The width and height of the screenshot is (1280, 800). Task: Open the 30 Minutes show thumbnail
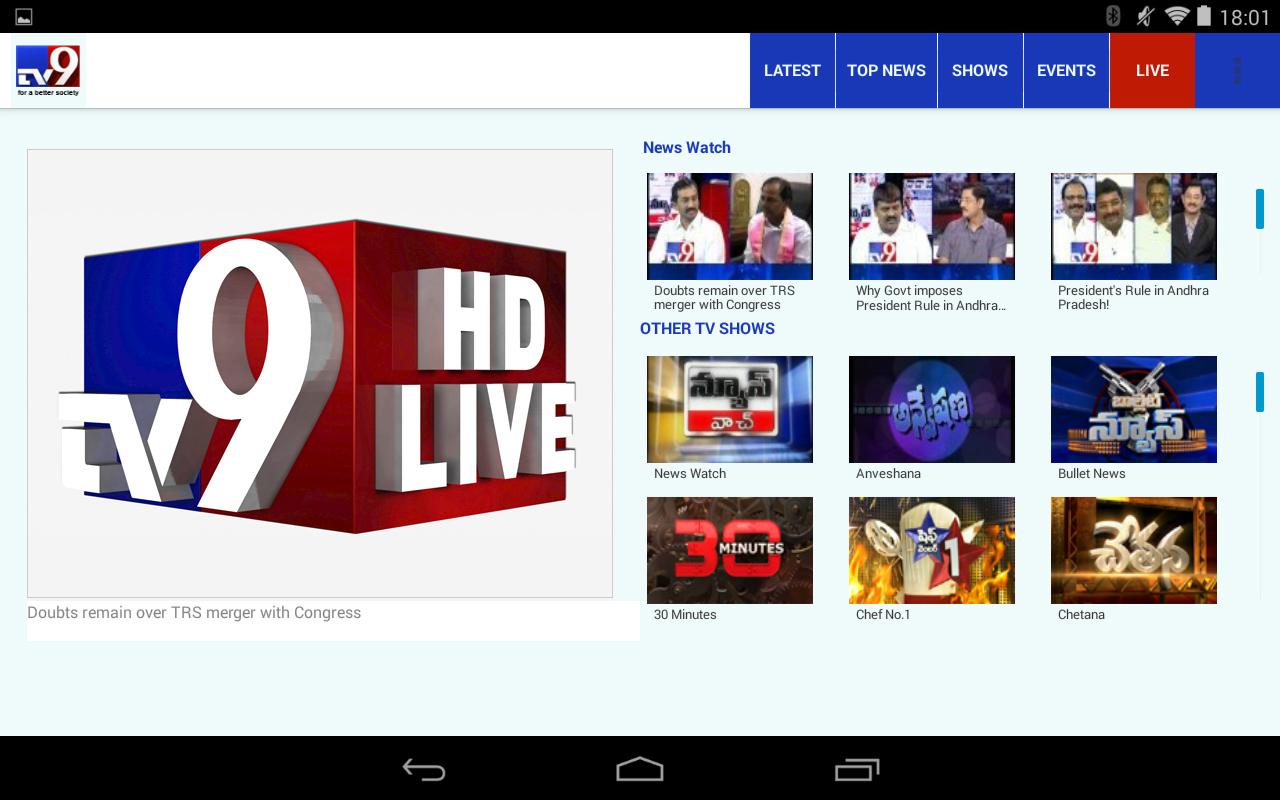(730, 550)
